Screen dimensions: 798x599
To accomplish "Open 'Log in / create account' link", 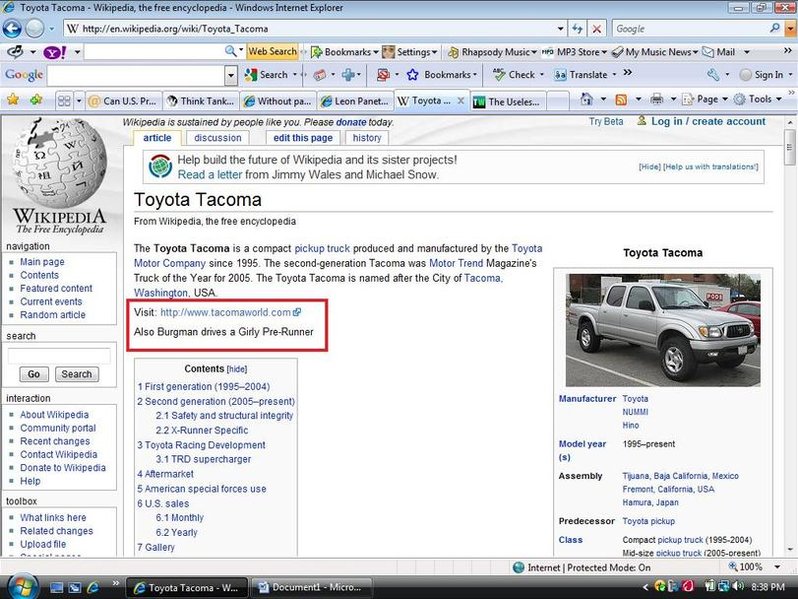I will [708, 122].
